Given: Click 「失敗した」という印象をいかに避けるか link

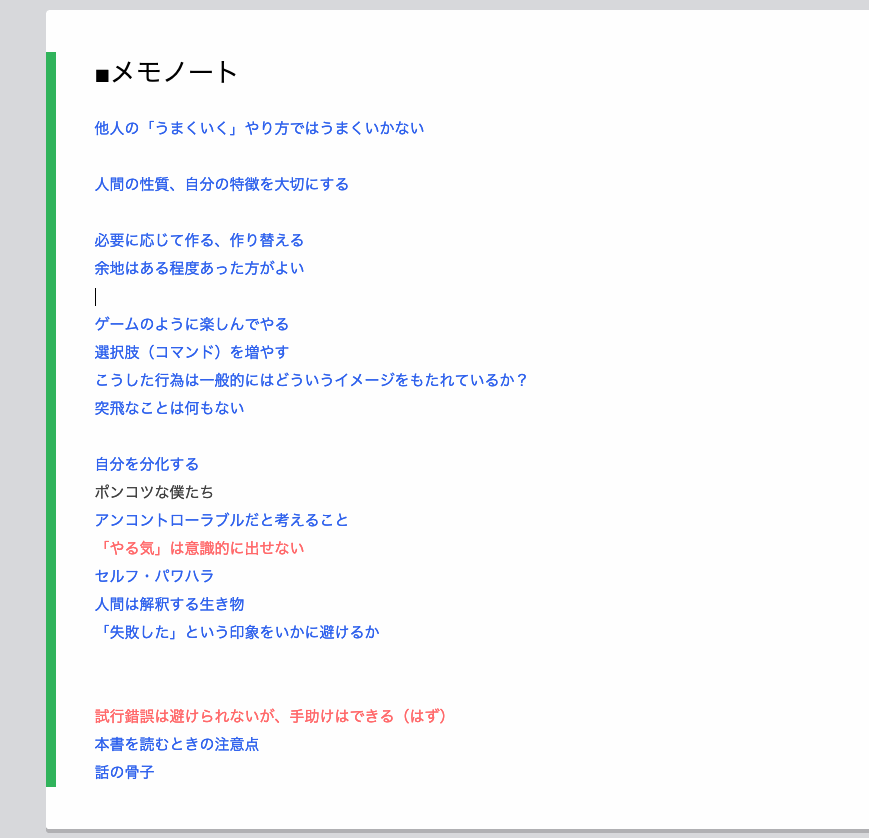Looking at the screenshot, I should (x=236, y=632).
